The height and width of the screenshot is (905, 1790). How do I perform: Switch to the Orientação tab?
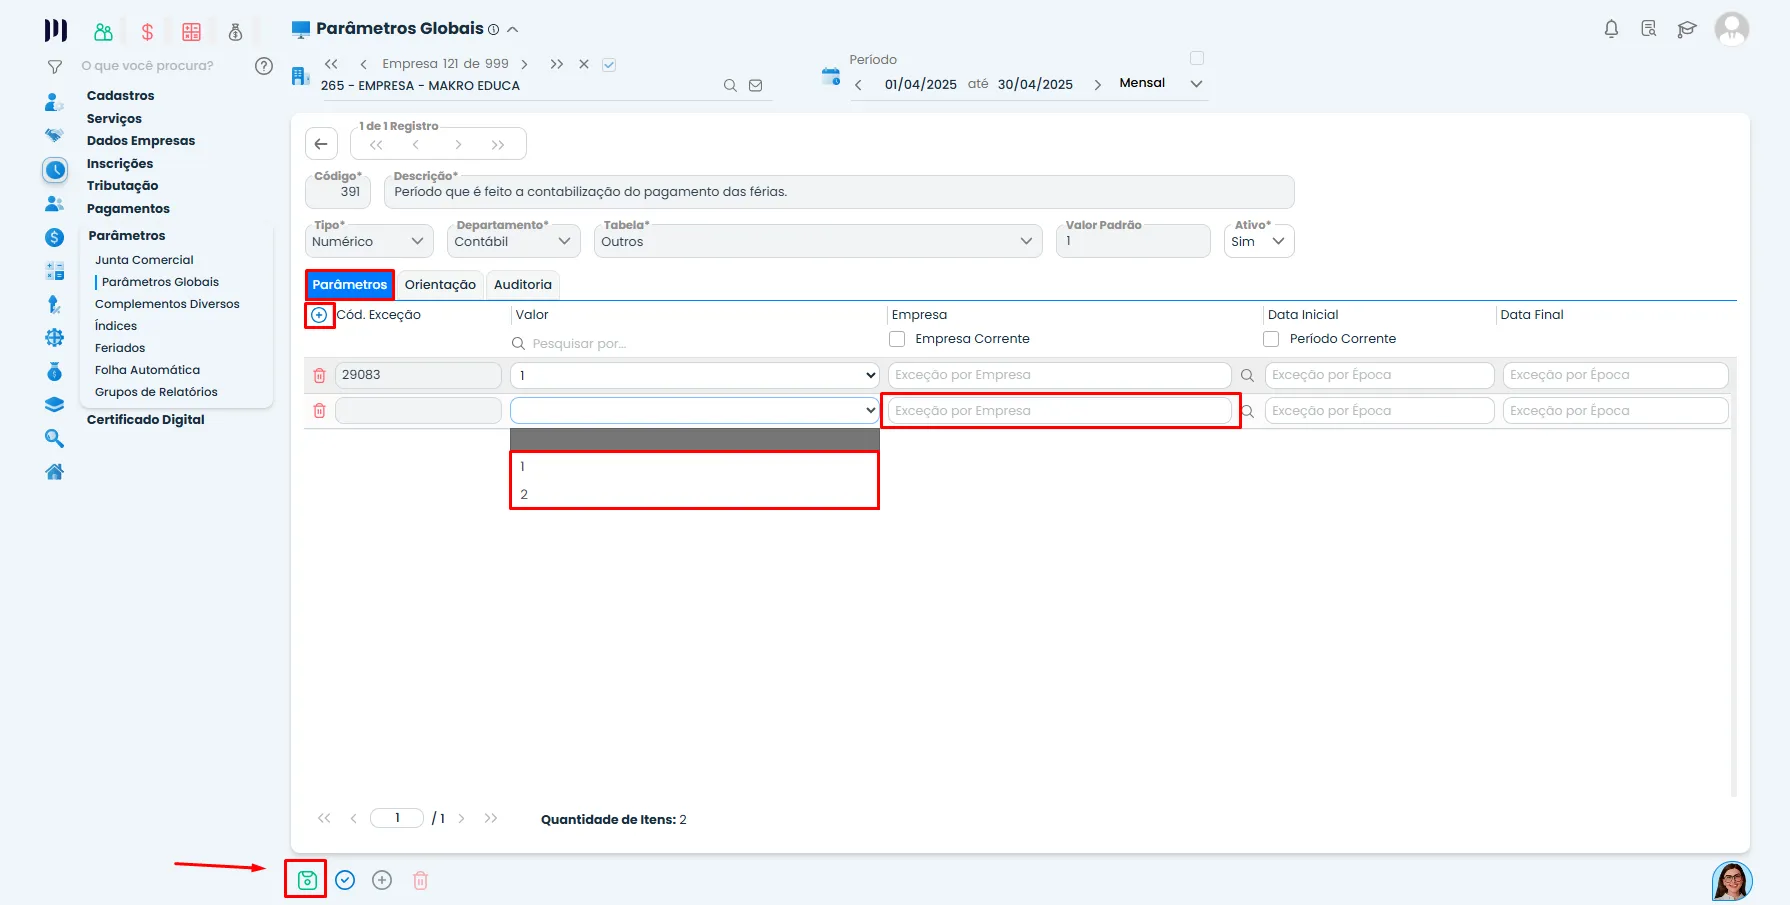click(x=440, y=285)
